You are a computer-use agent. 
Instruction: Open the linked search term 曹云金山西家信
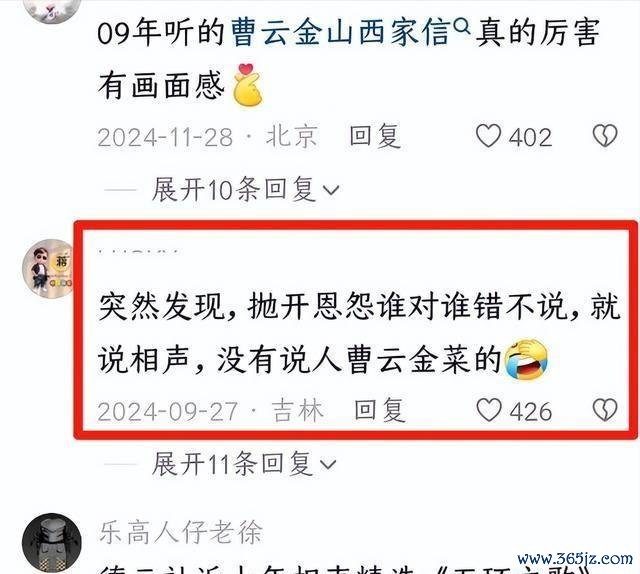click(341, 32)
